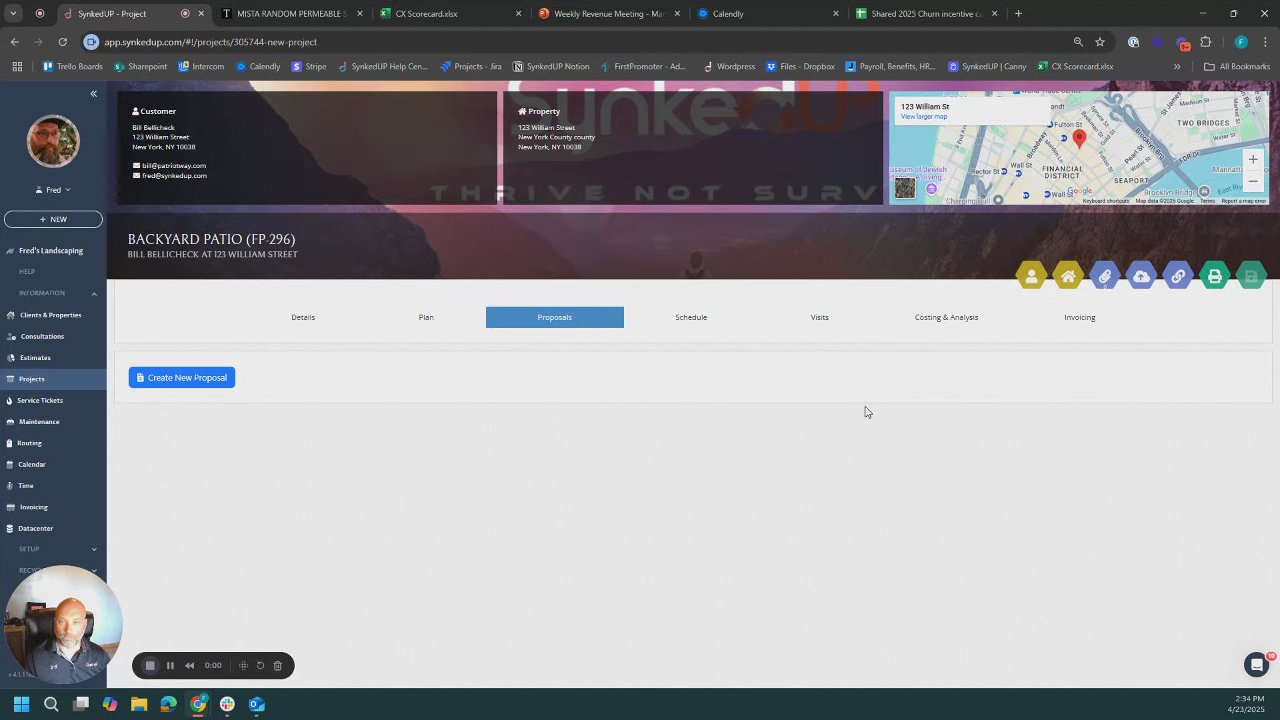1280x720 pixels.
Task: Open Slack from the taskbar
Action: pyautogui.click(x=227, y=704)
